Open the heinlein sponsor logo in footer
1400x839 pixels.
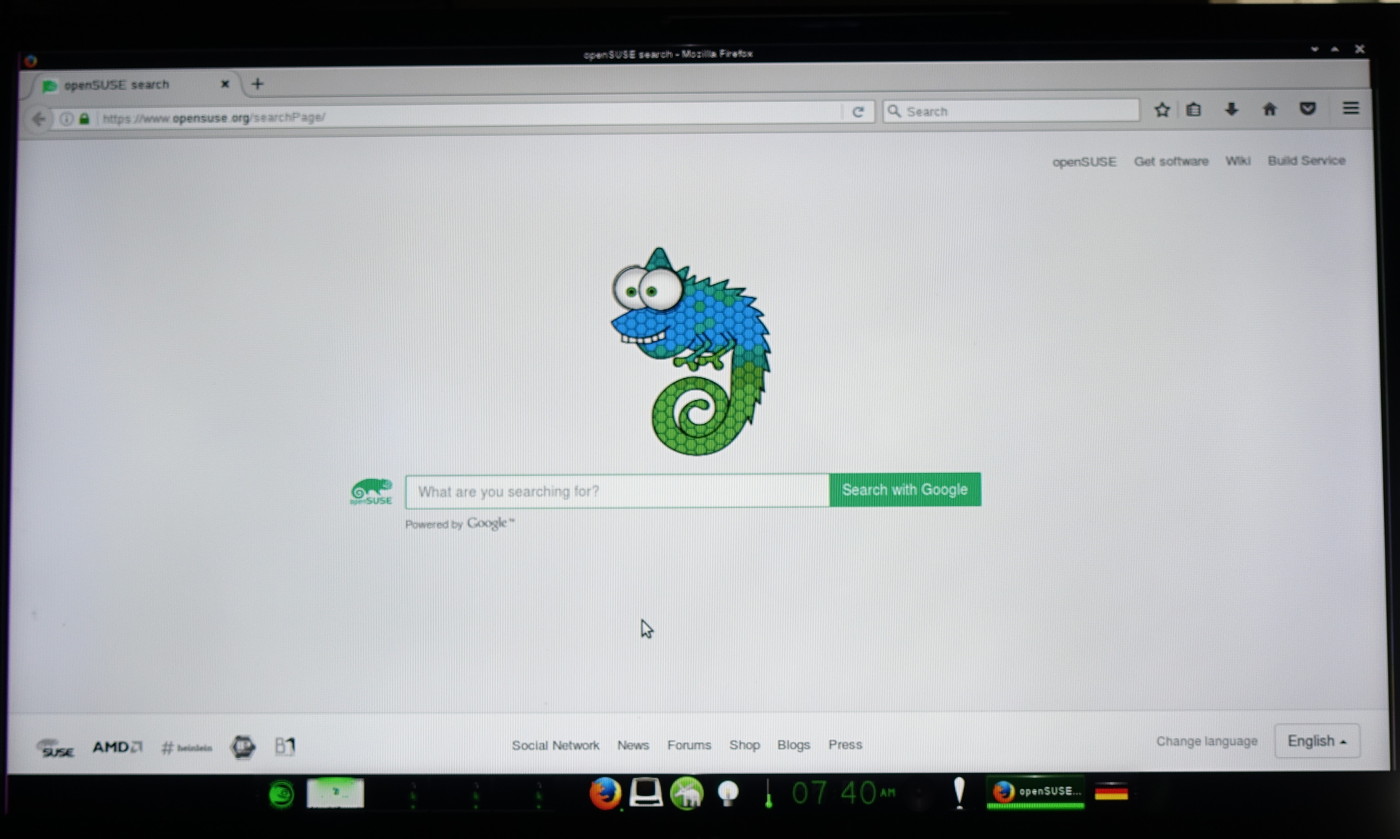(187, 747)
